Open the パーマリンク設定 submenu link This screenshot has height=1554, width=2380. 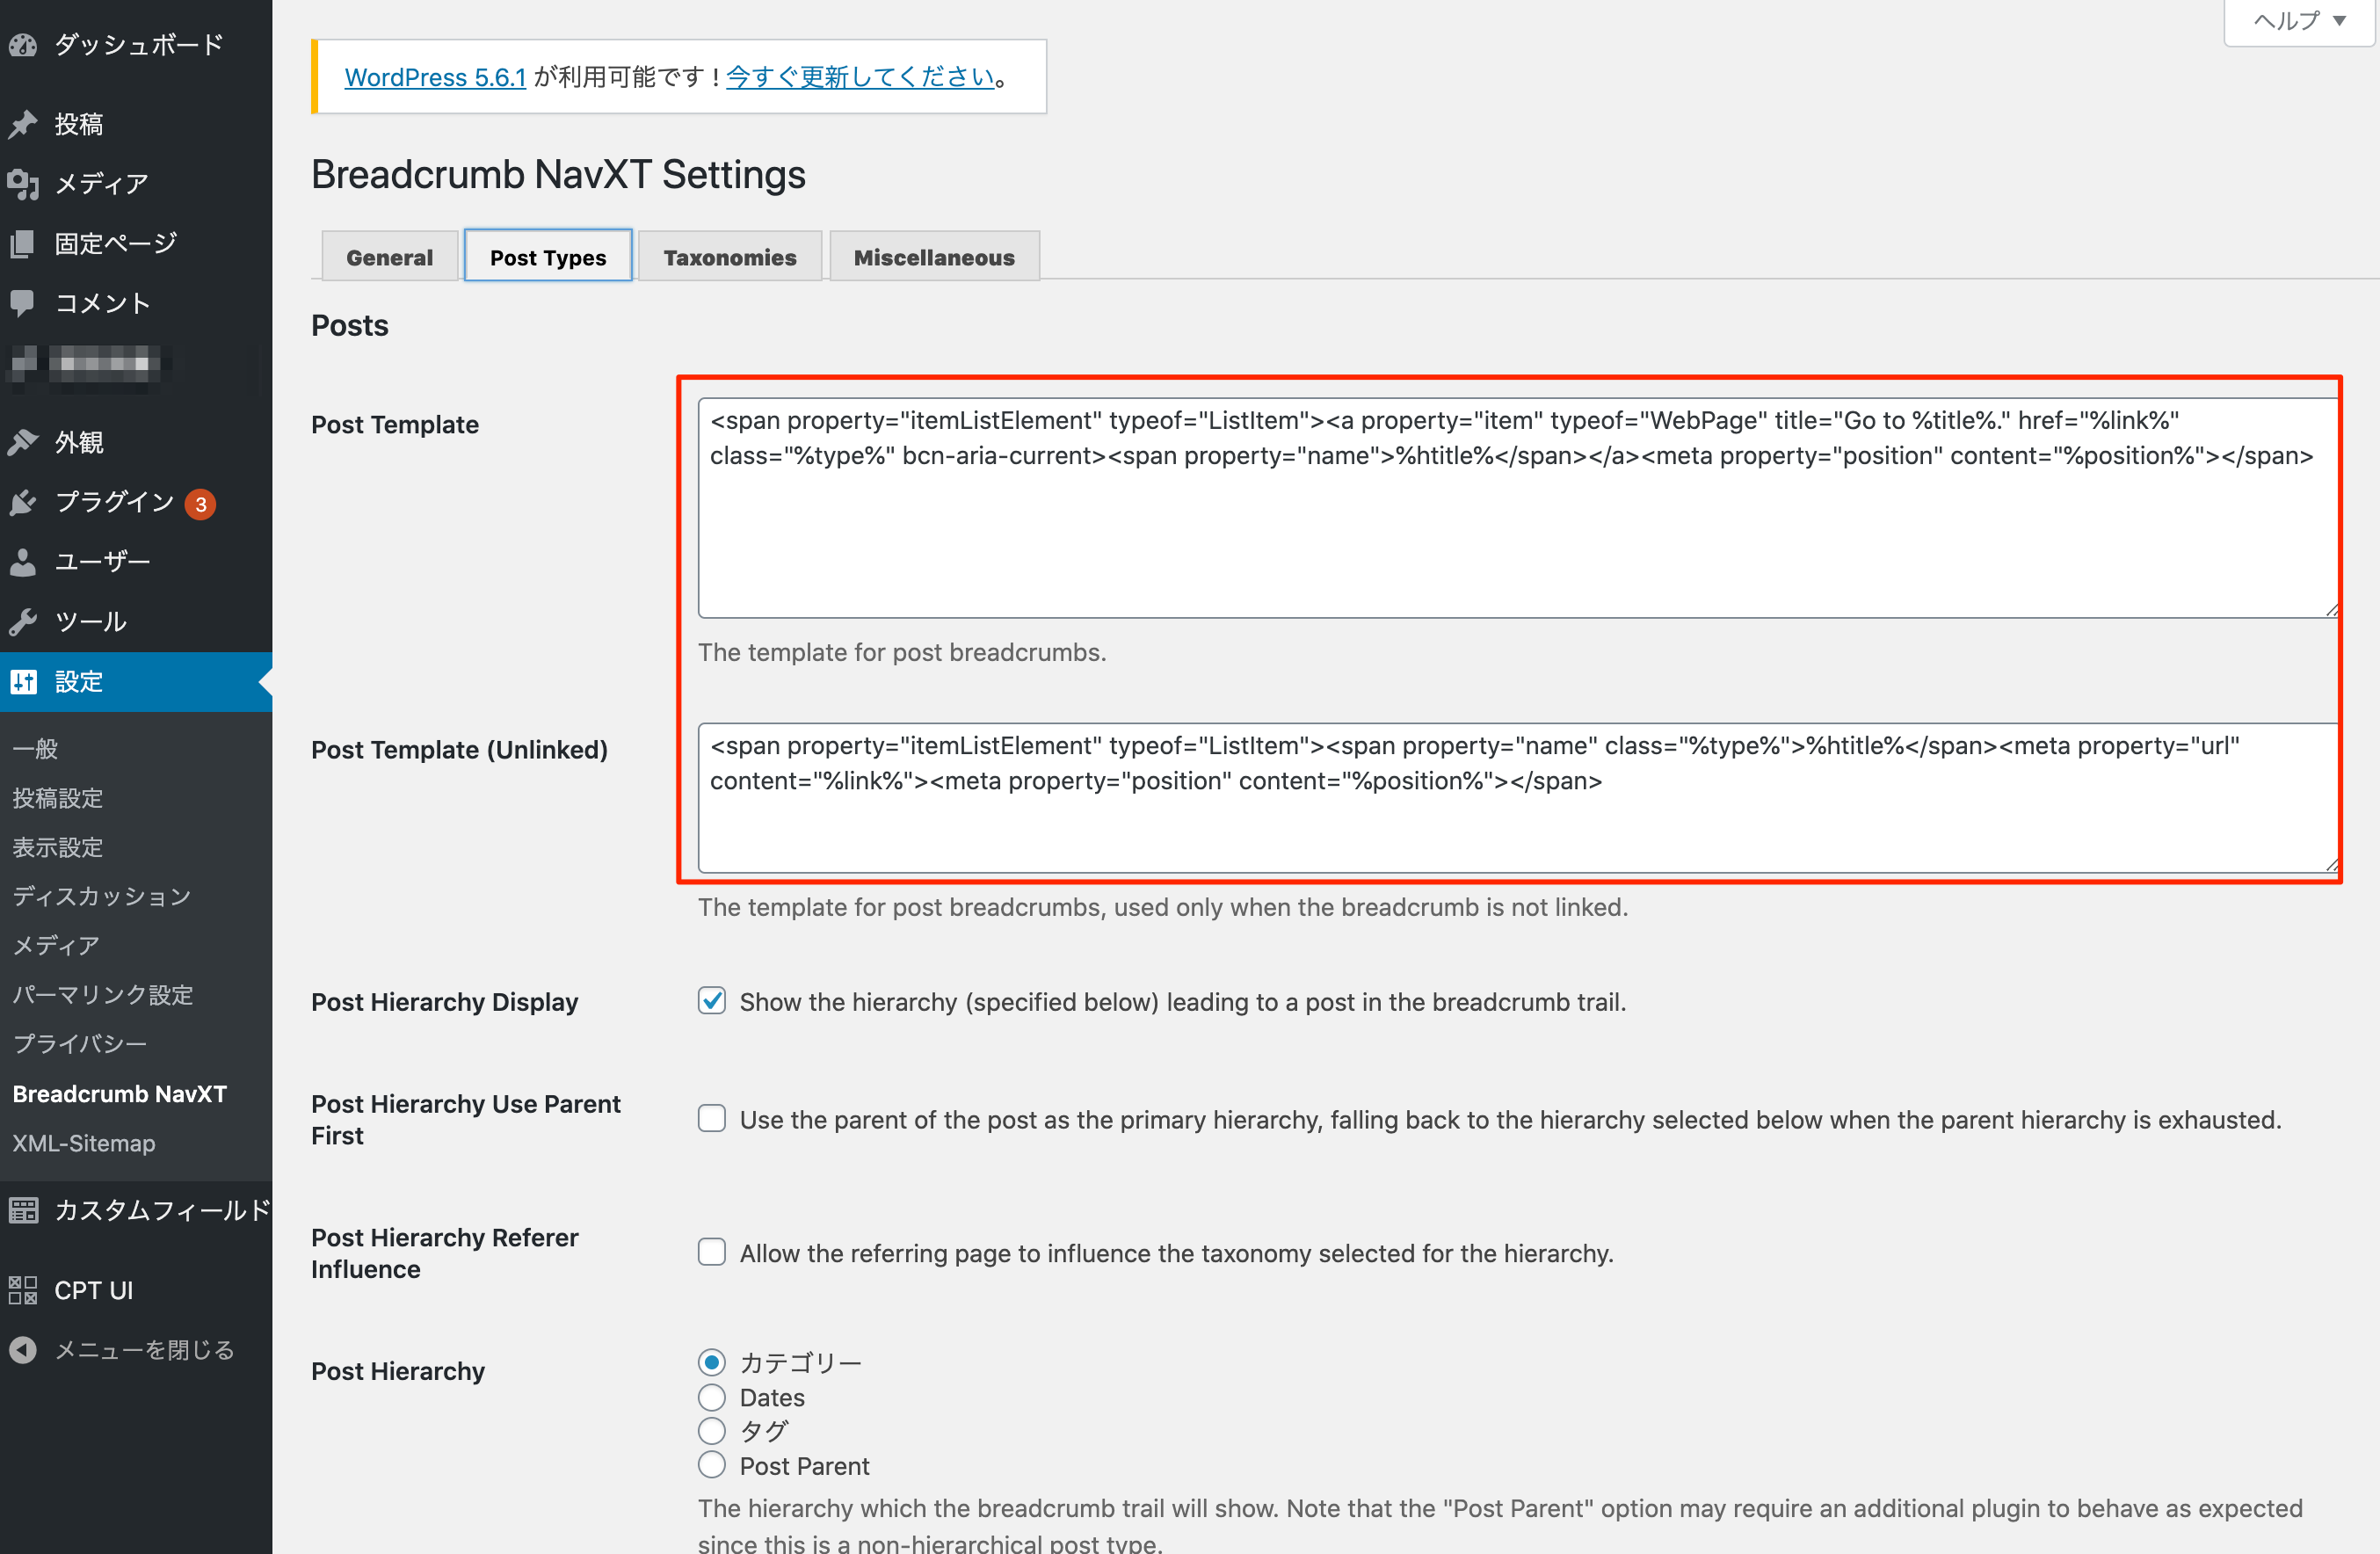[103, 995]
